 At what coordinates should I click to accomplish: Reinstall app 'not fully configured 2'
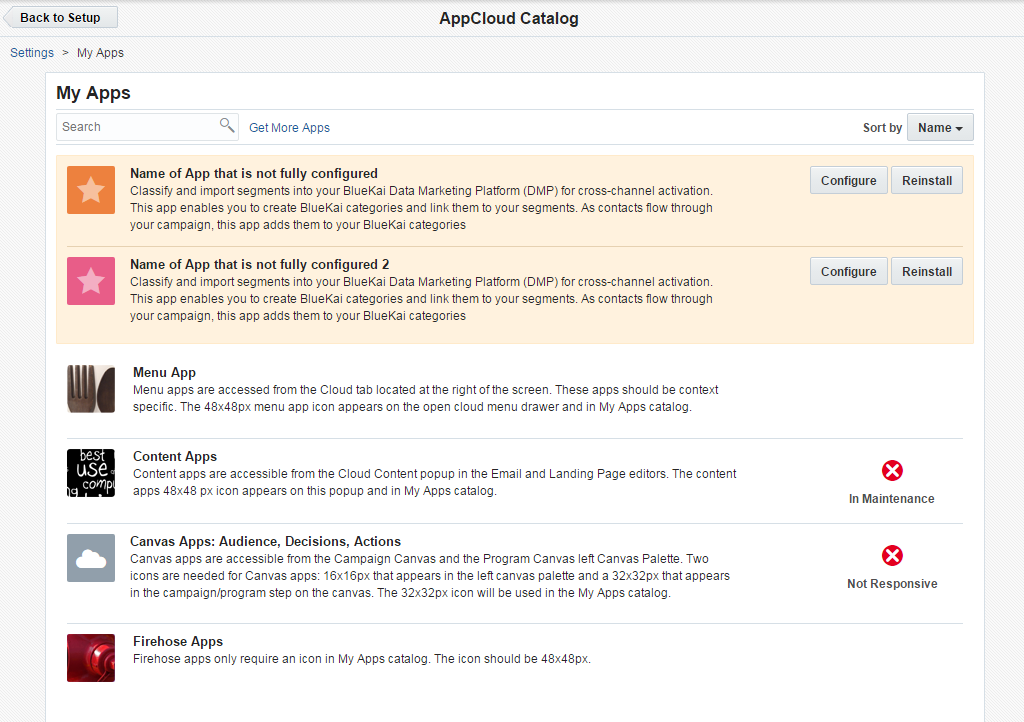click(x=926, y=271)
